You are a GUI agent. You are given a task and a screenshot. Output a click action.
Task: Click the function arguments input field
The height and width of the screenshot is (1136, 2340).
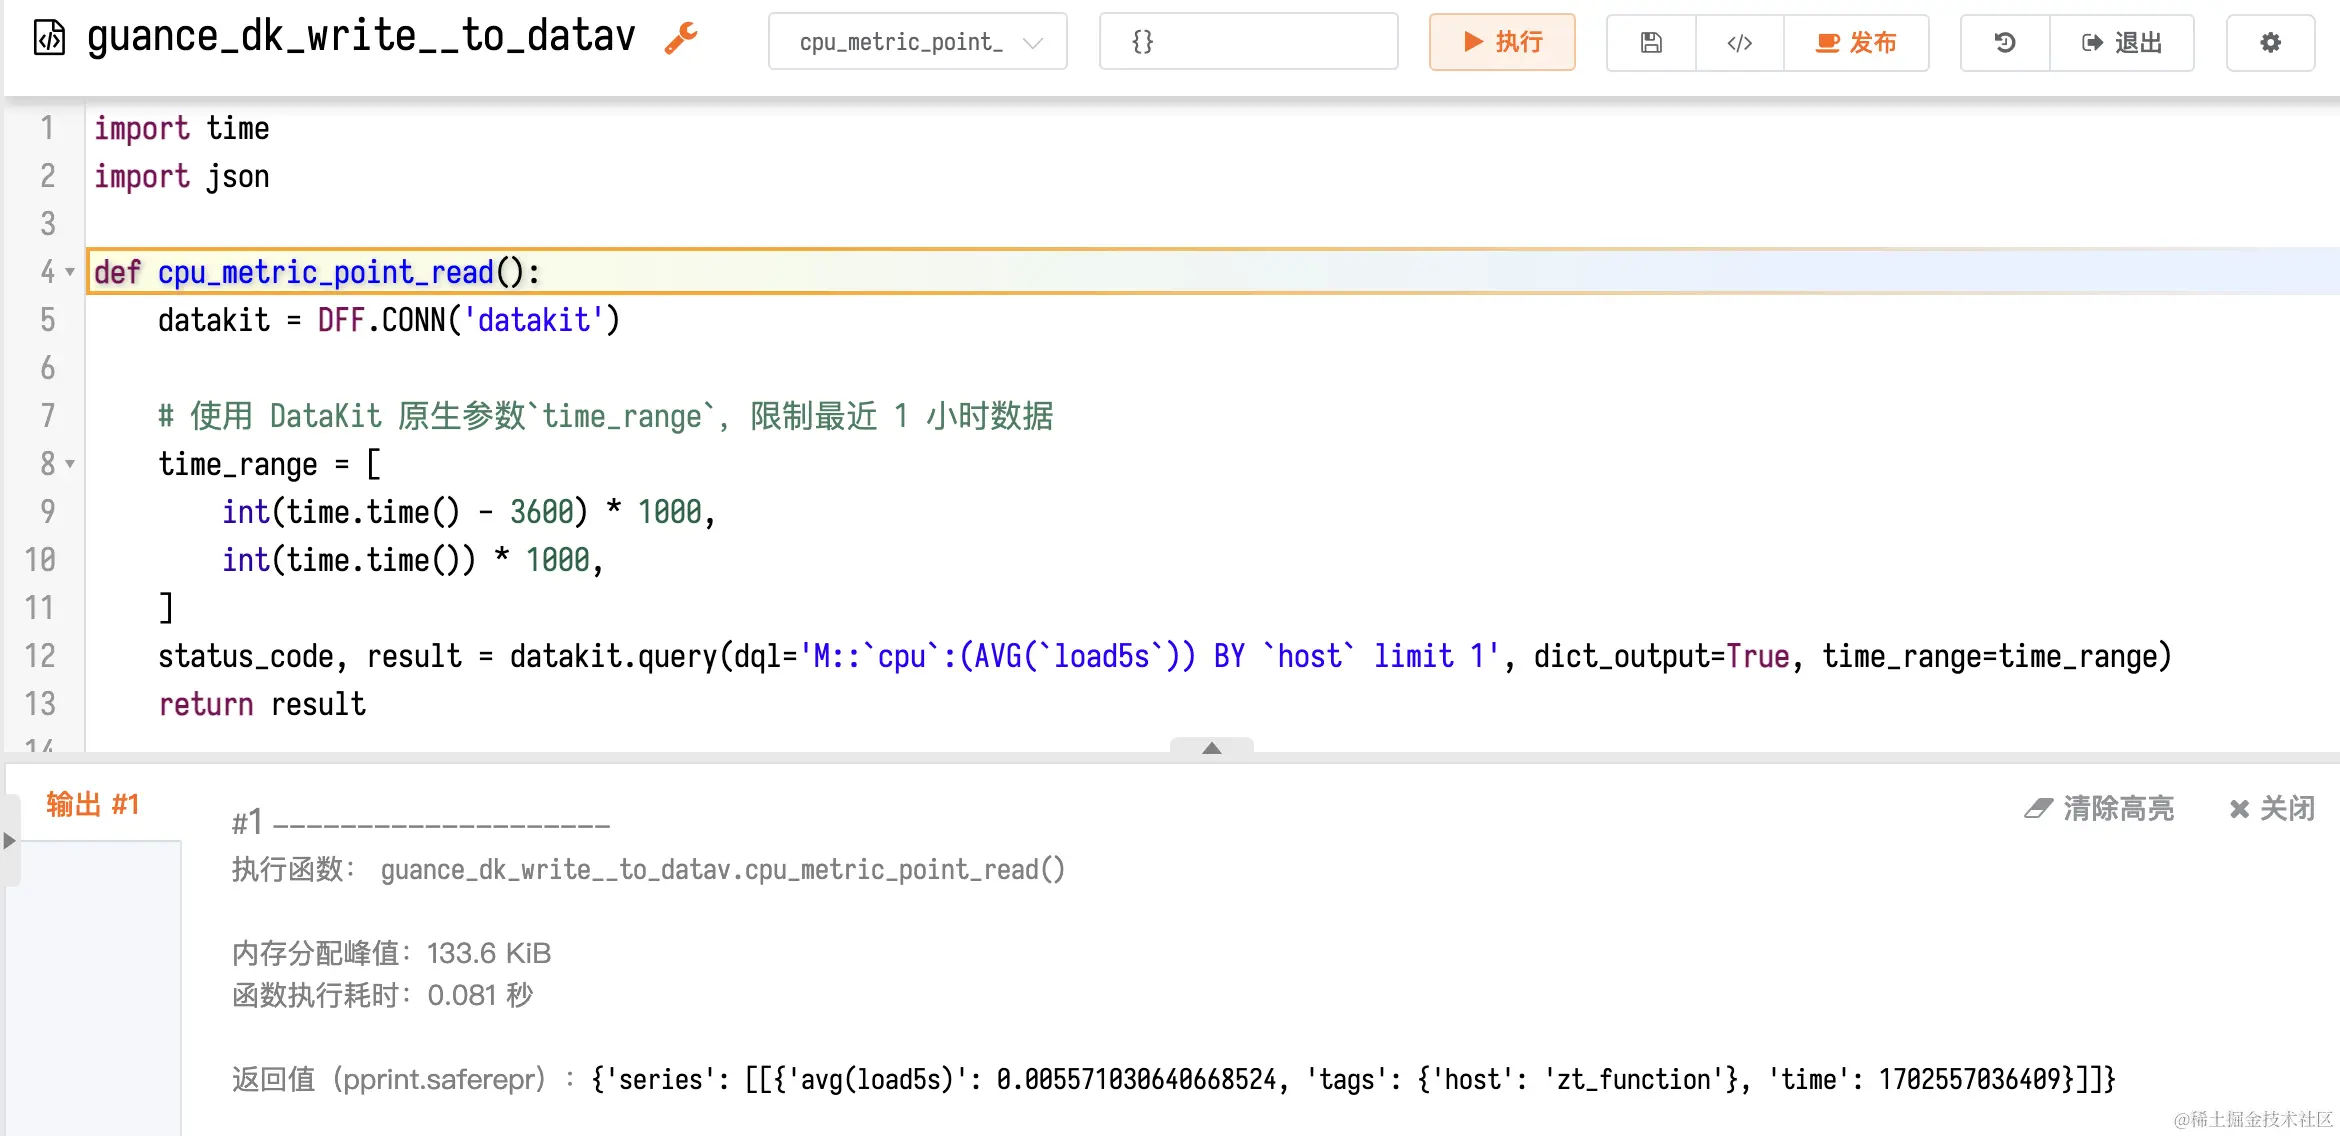[1248, 42]
